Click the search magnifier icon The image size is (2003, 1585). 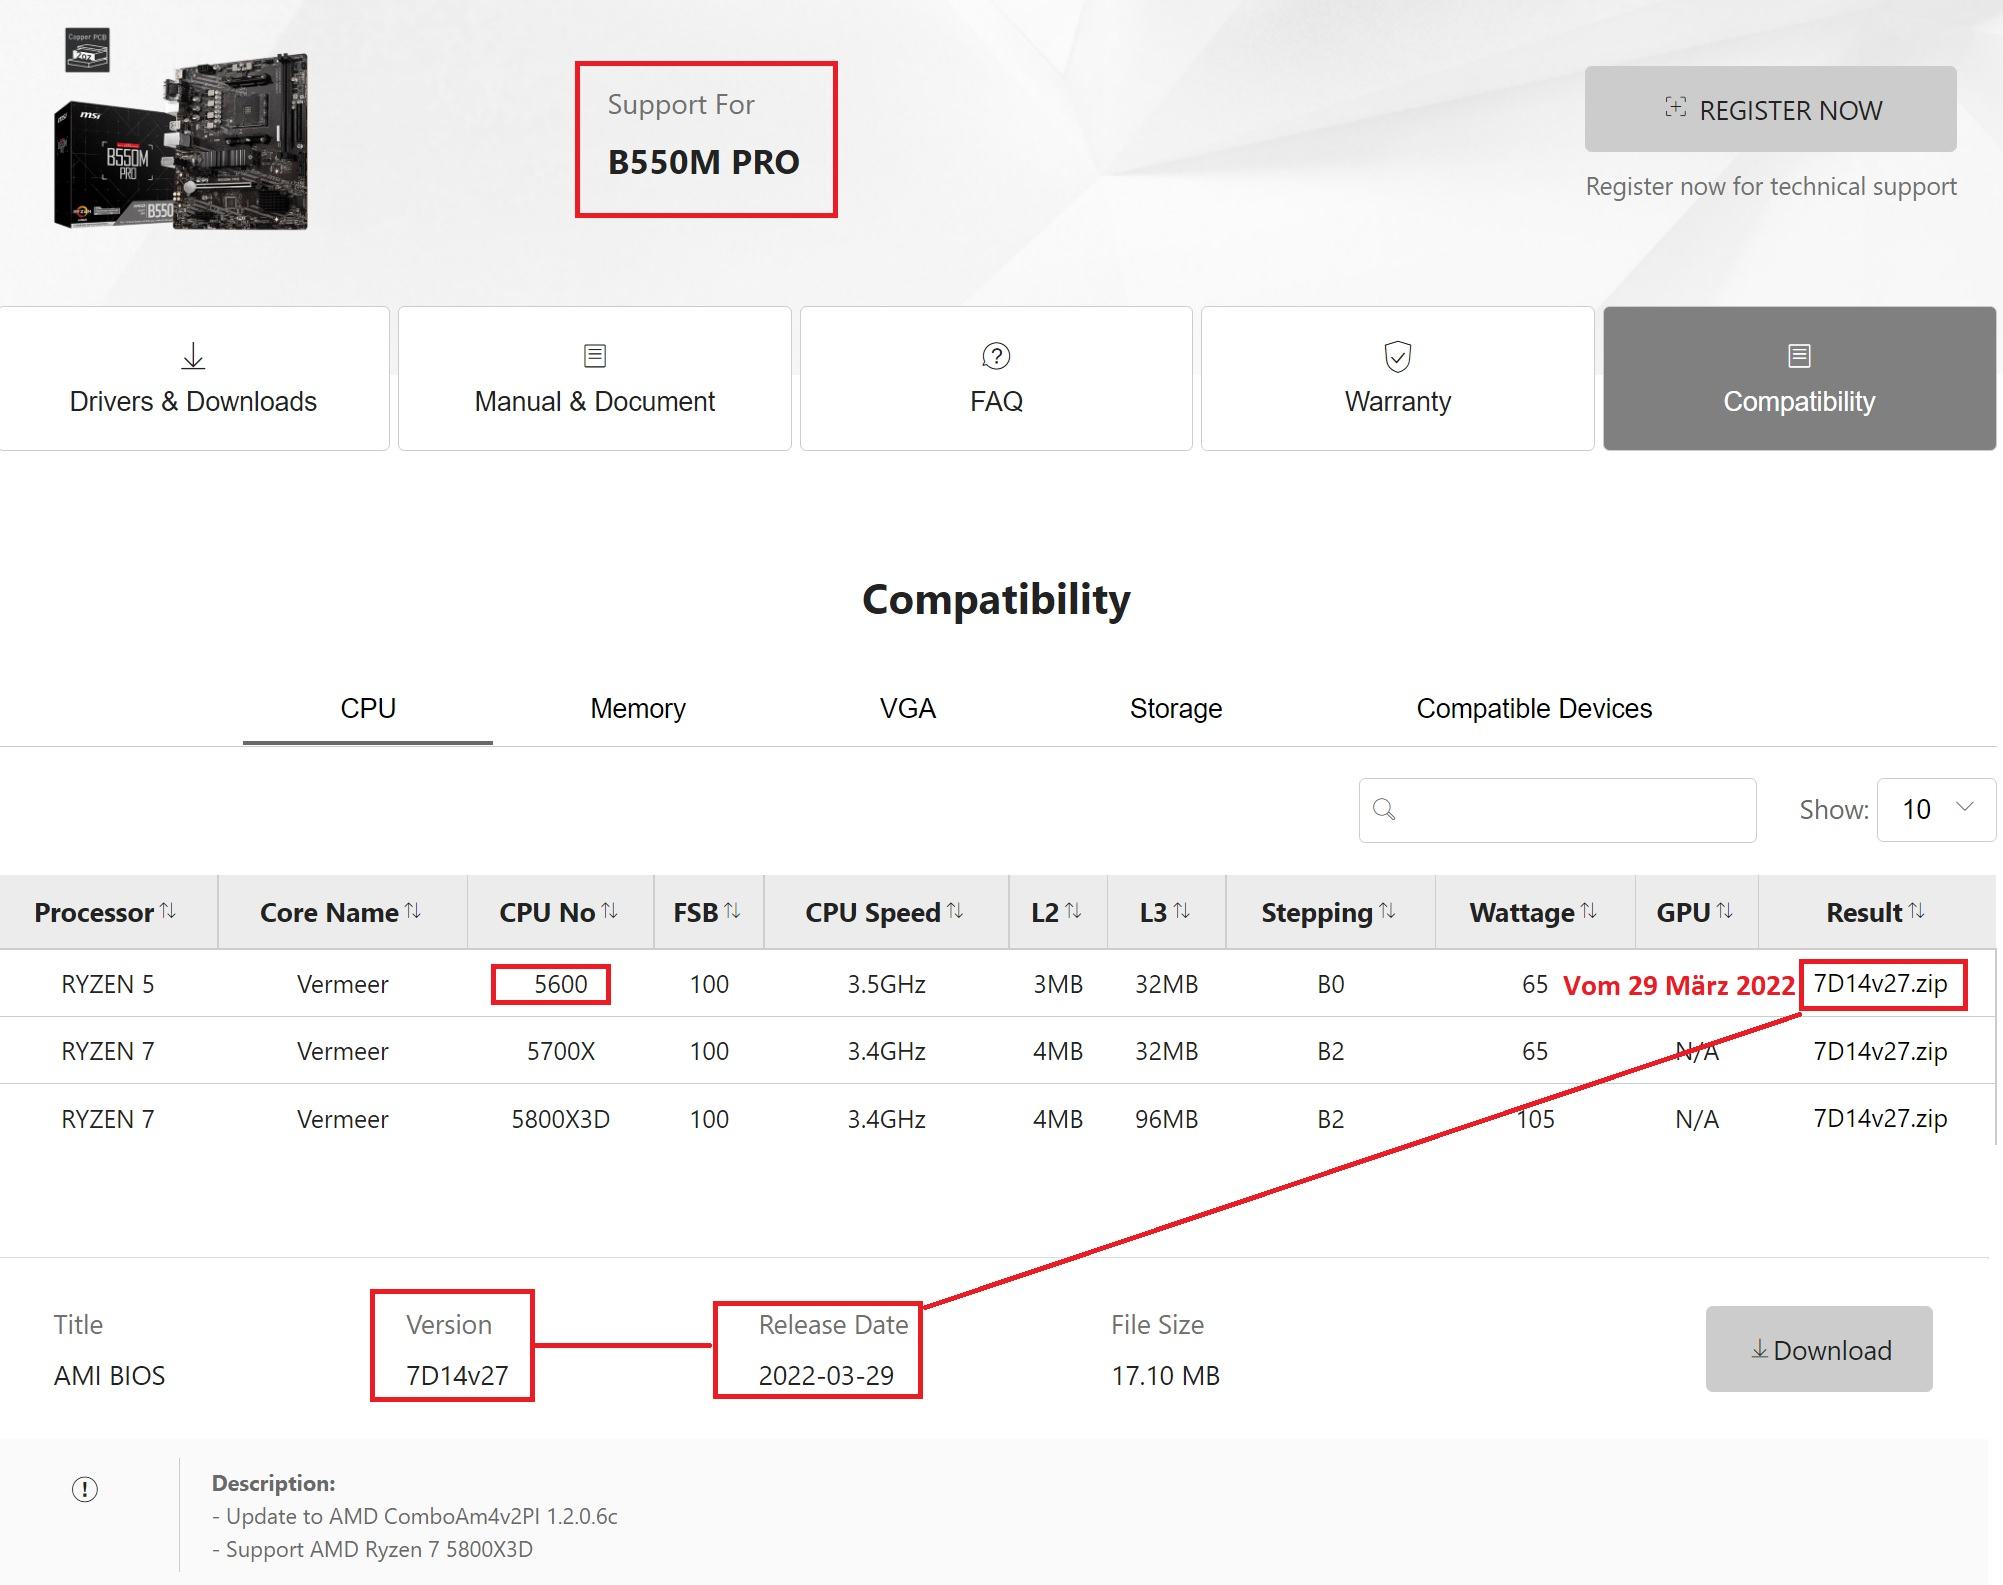point(1384,809)
